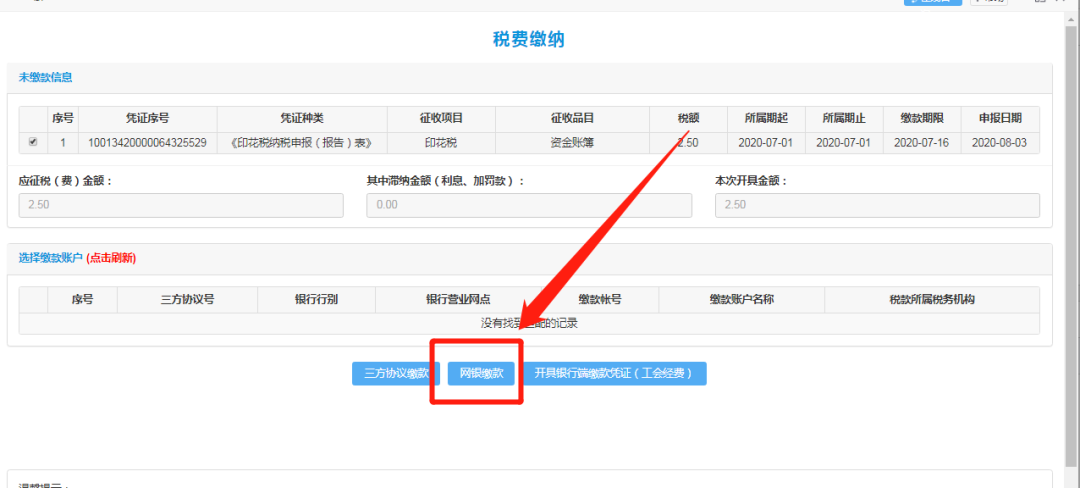Click the 应征税(费)金额 field

[x=181, y=205]
